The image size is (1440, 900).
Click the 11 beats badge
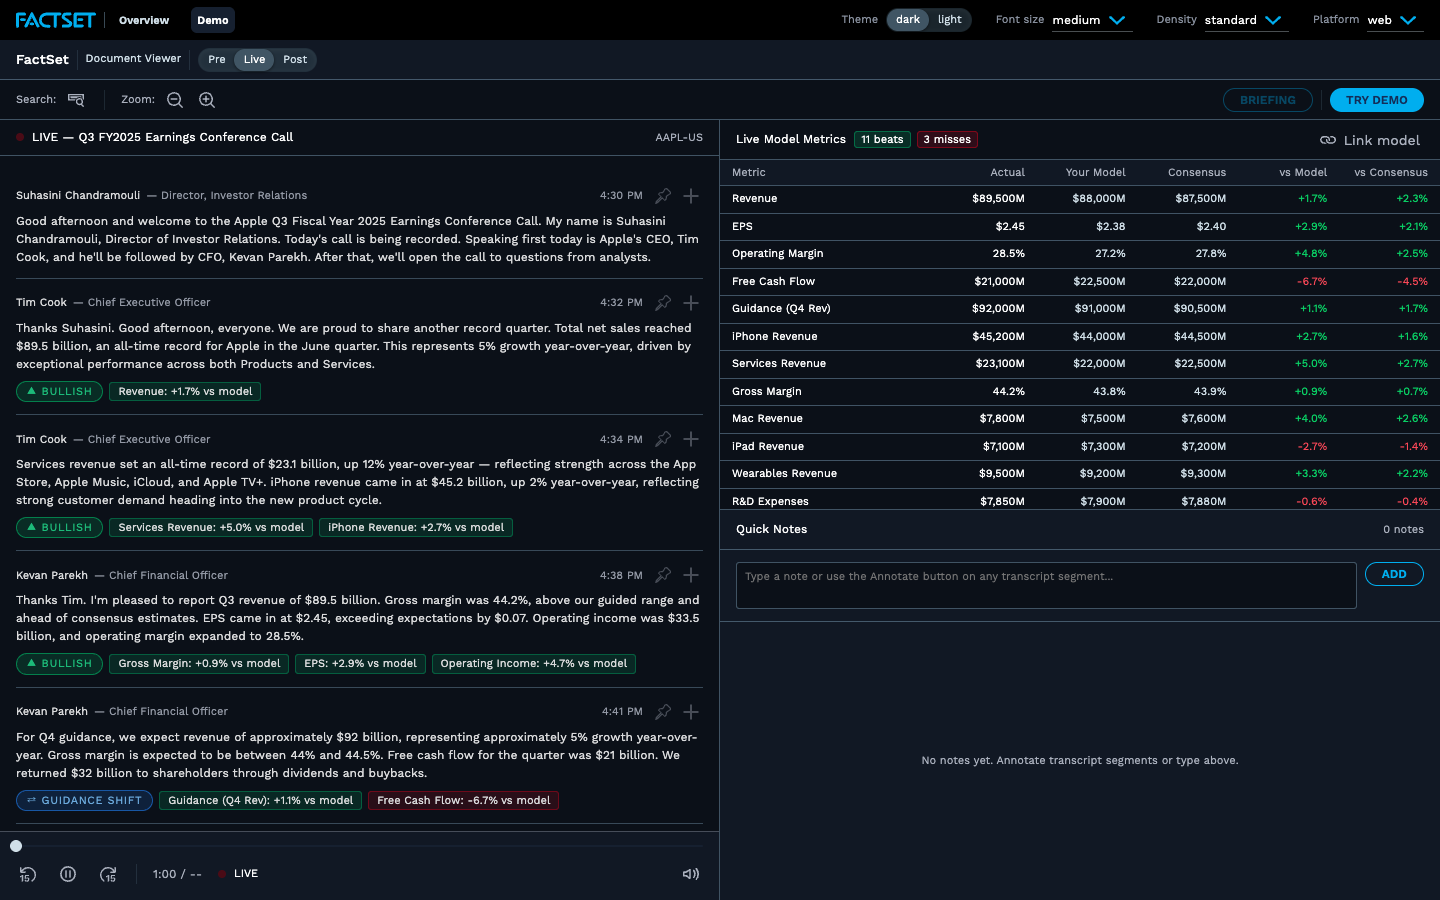[x=882, y=139]
